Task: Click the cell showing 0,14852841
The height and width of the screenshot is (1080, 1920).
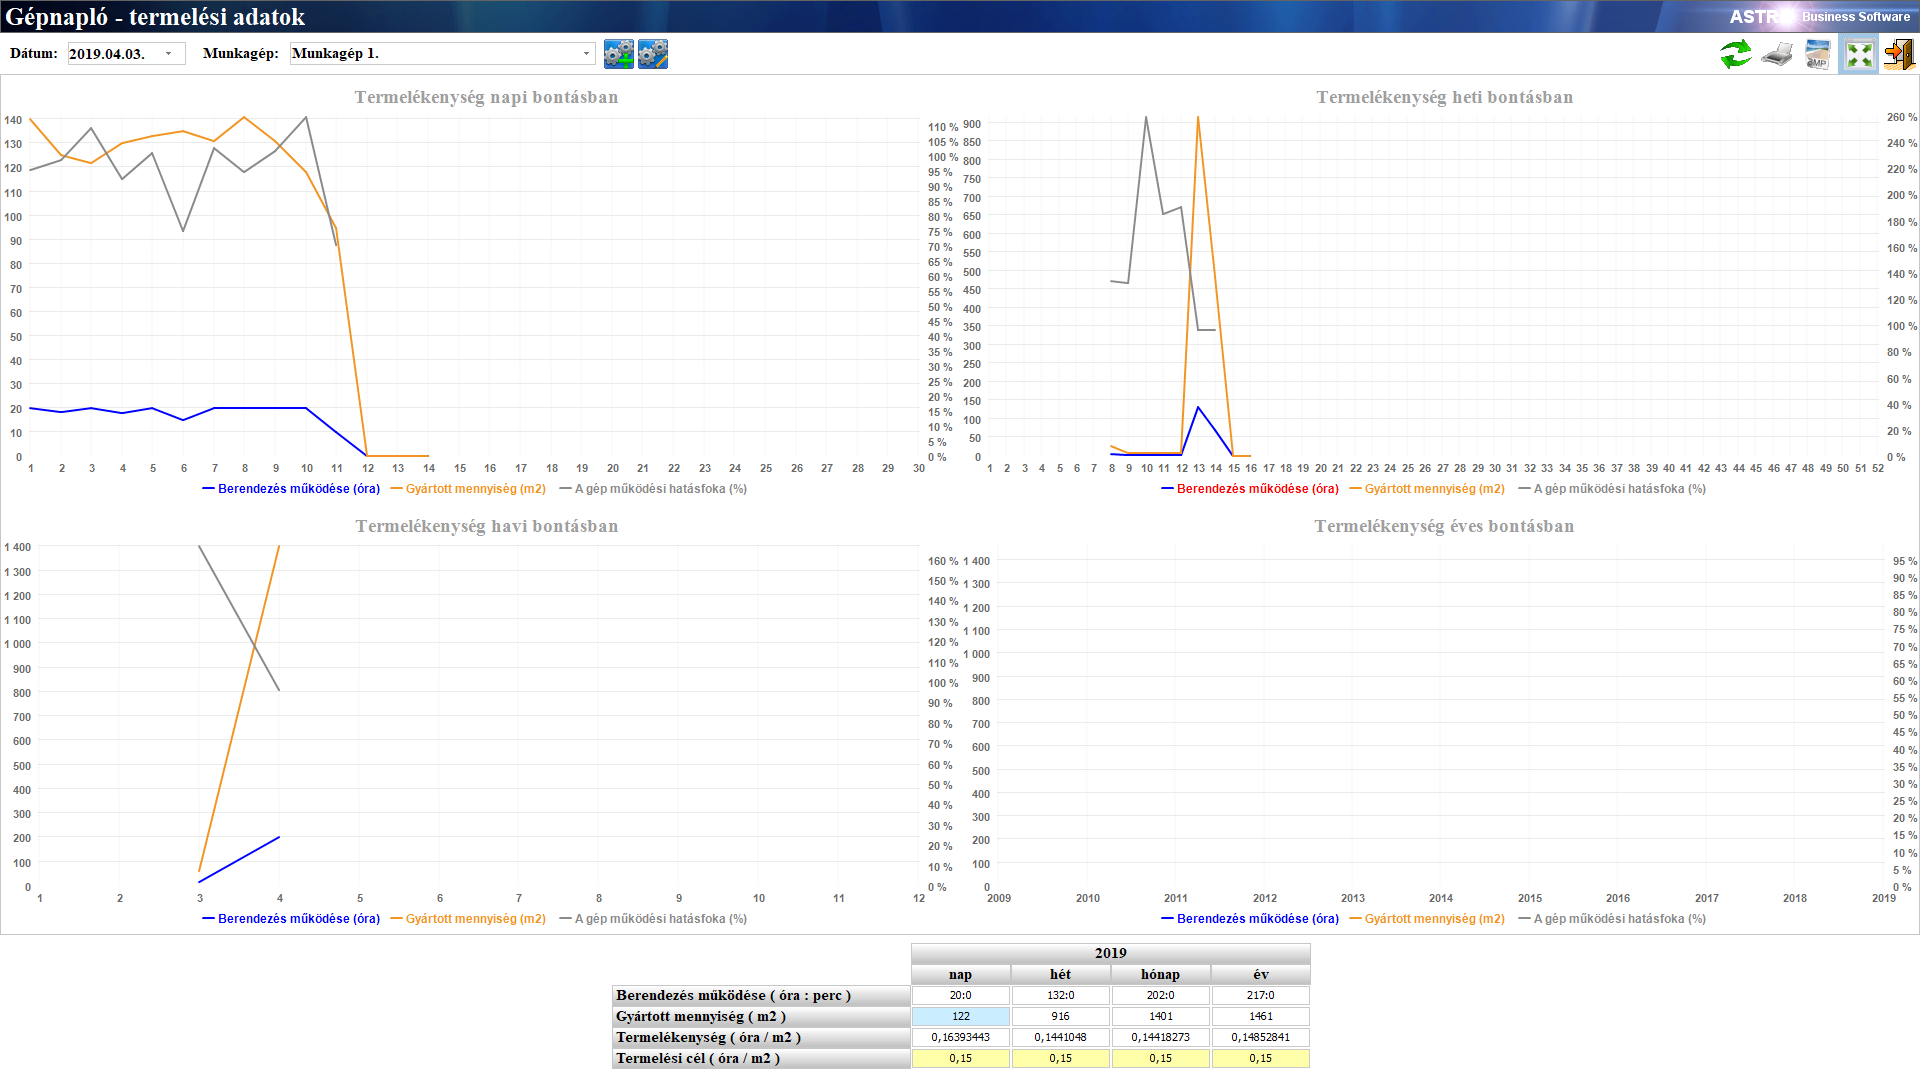Action: 1261,1037
